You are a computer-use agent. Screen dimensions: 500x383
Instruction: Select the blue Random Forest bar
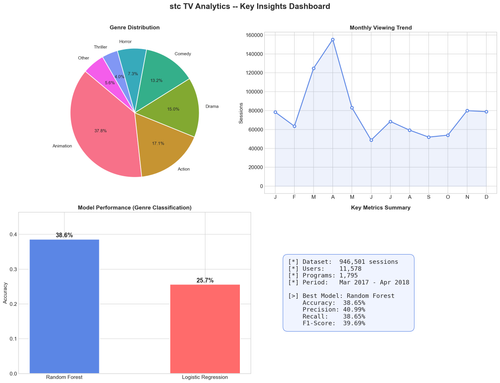pos(64,306)
